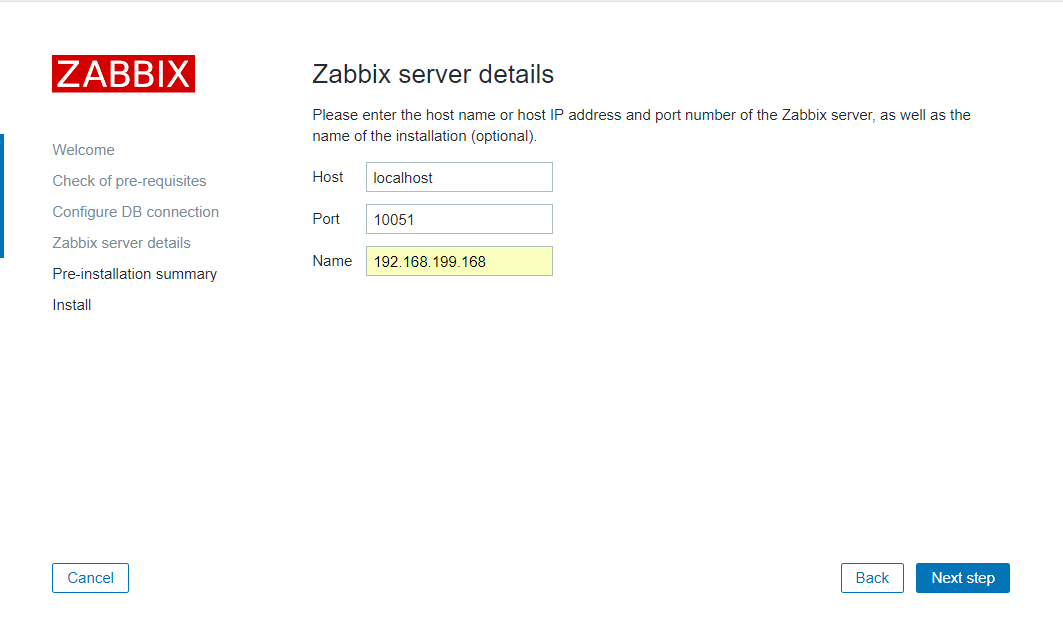Image resolution: width=1063 pixels, height=625 pixels.
Task: Proceed with the Next step button
Action: [x=962, y=578]
